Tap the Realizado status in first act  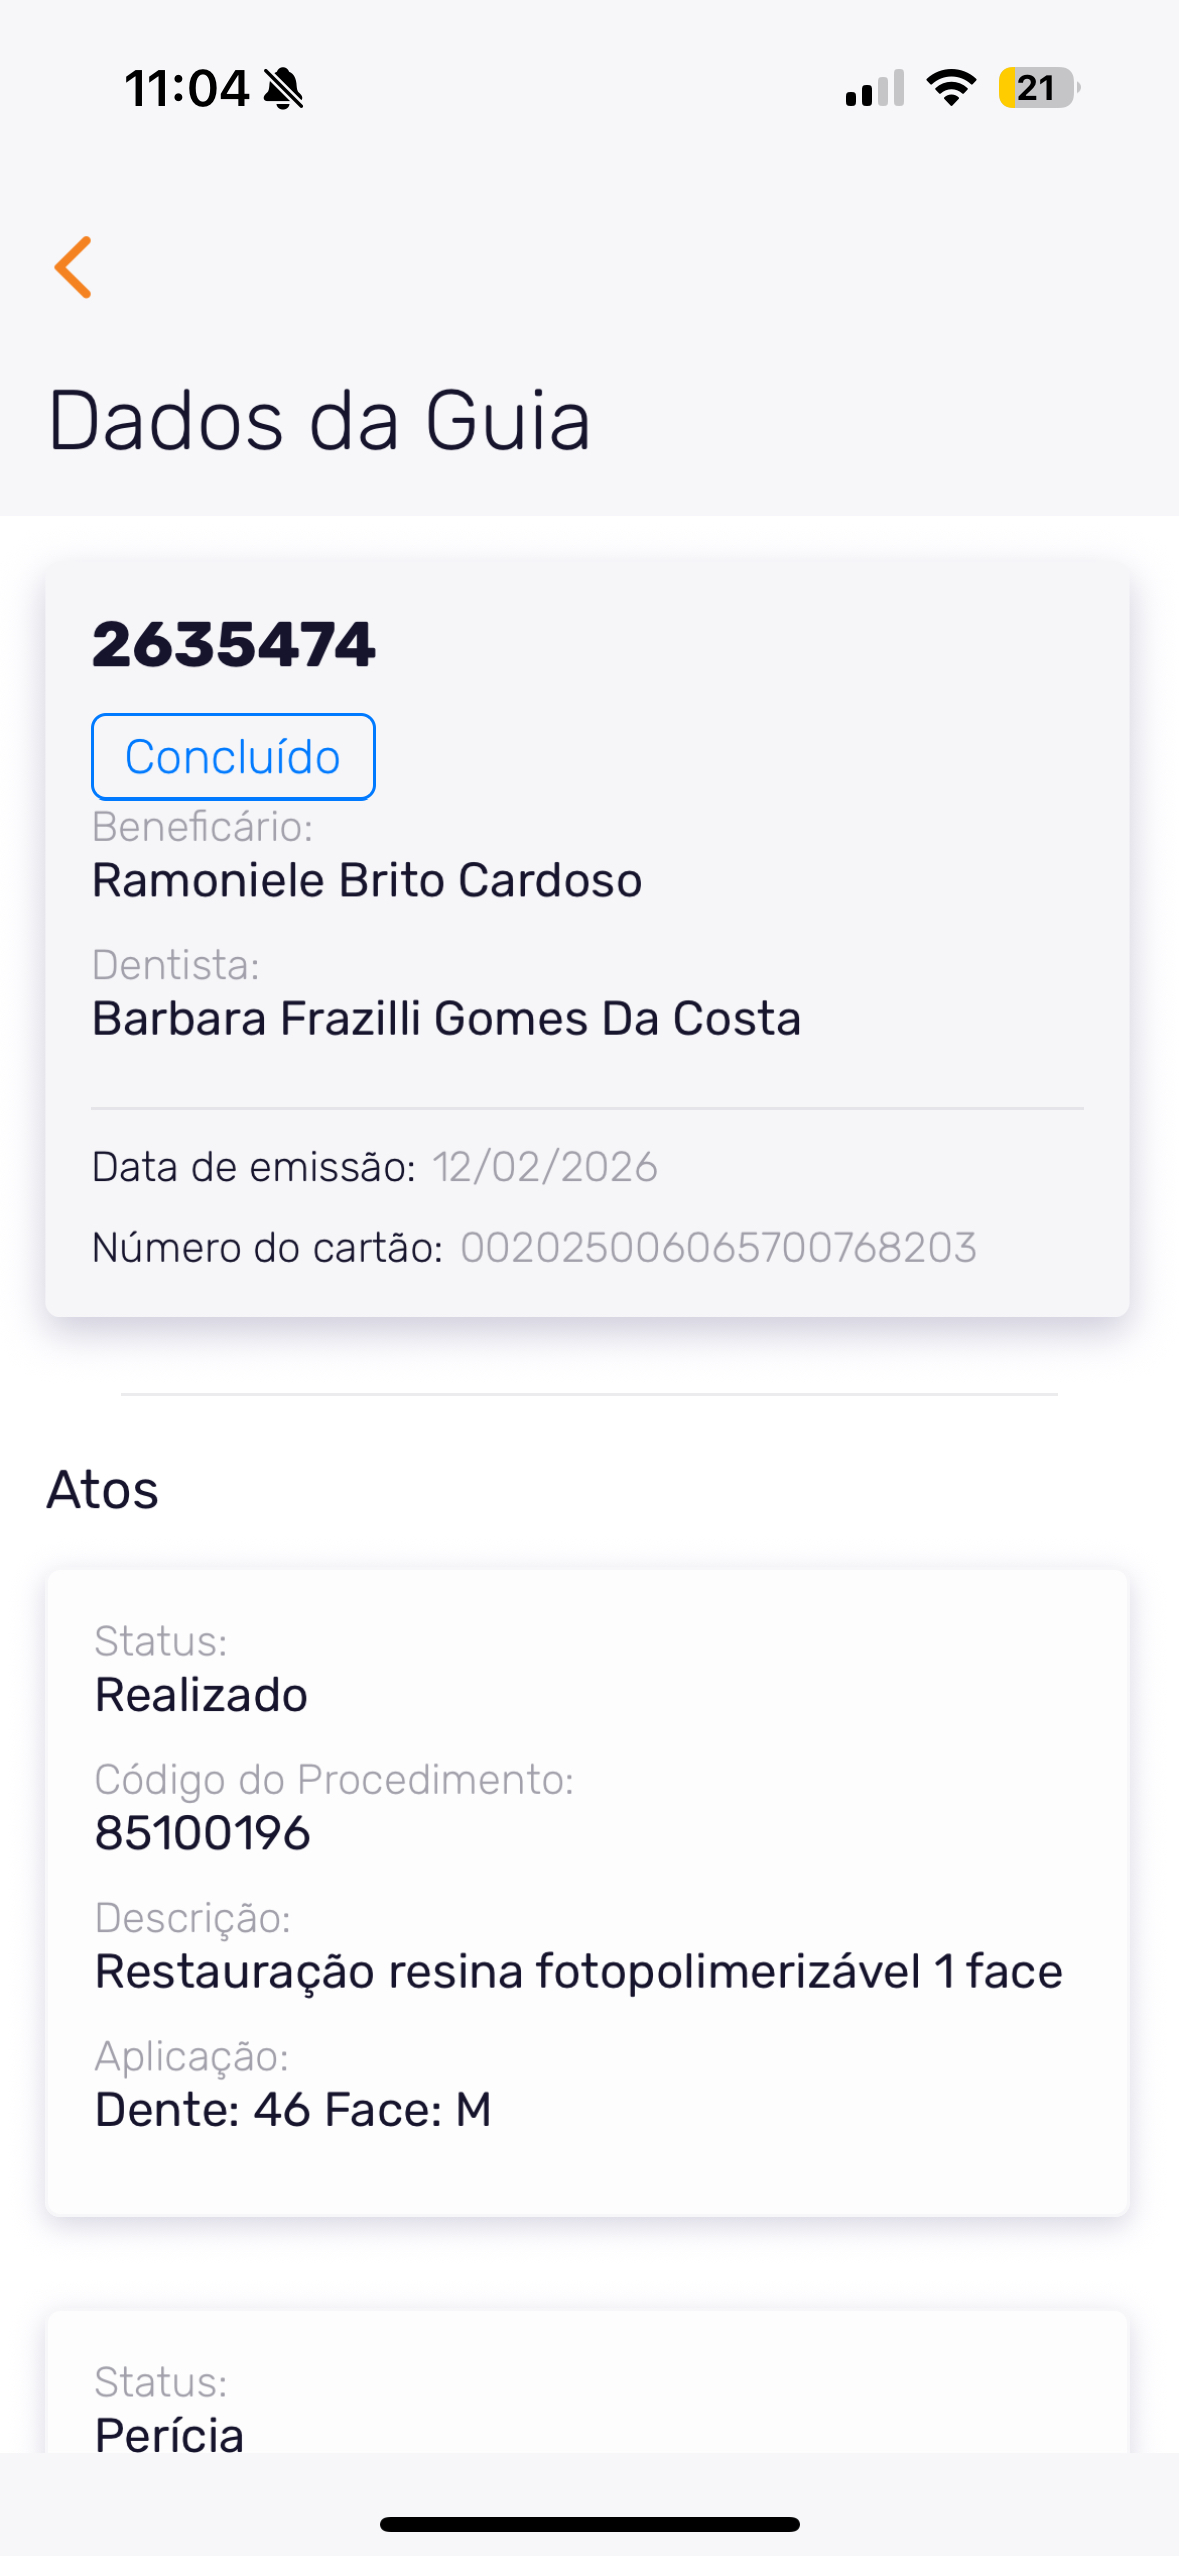201,1695
